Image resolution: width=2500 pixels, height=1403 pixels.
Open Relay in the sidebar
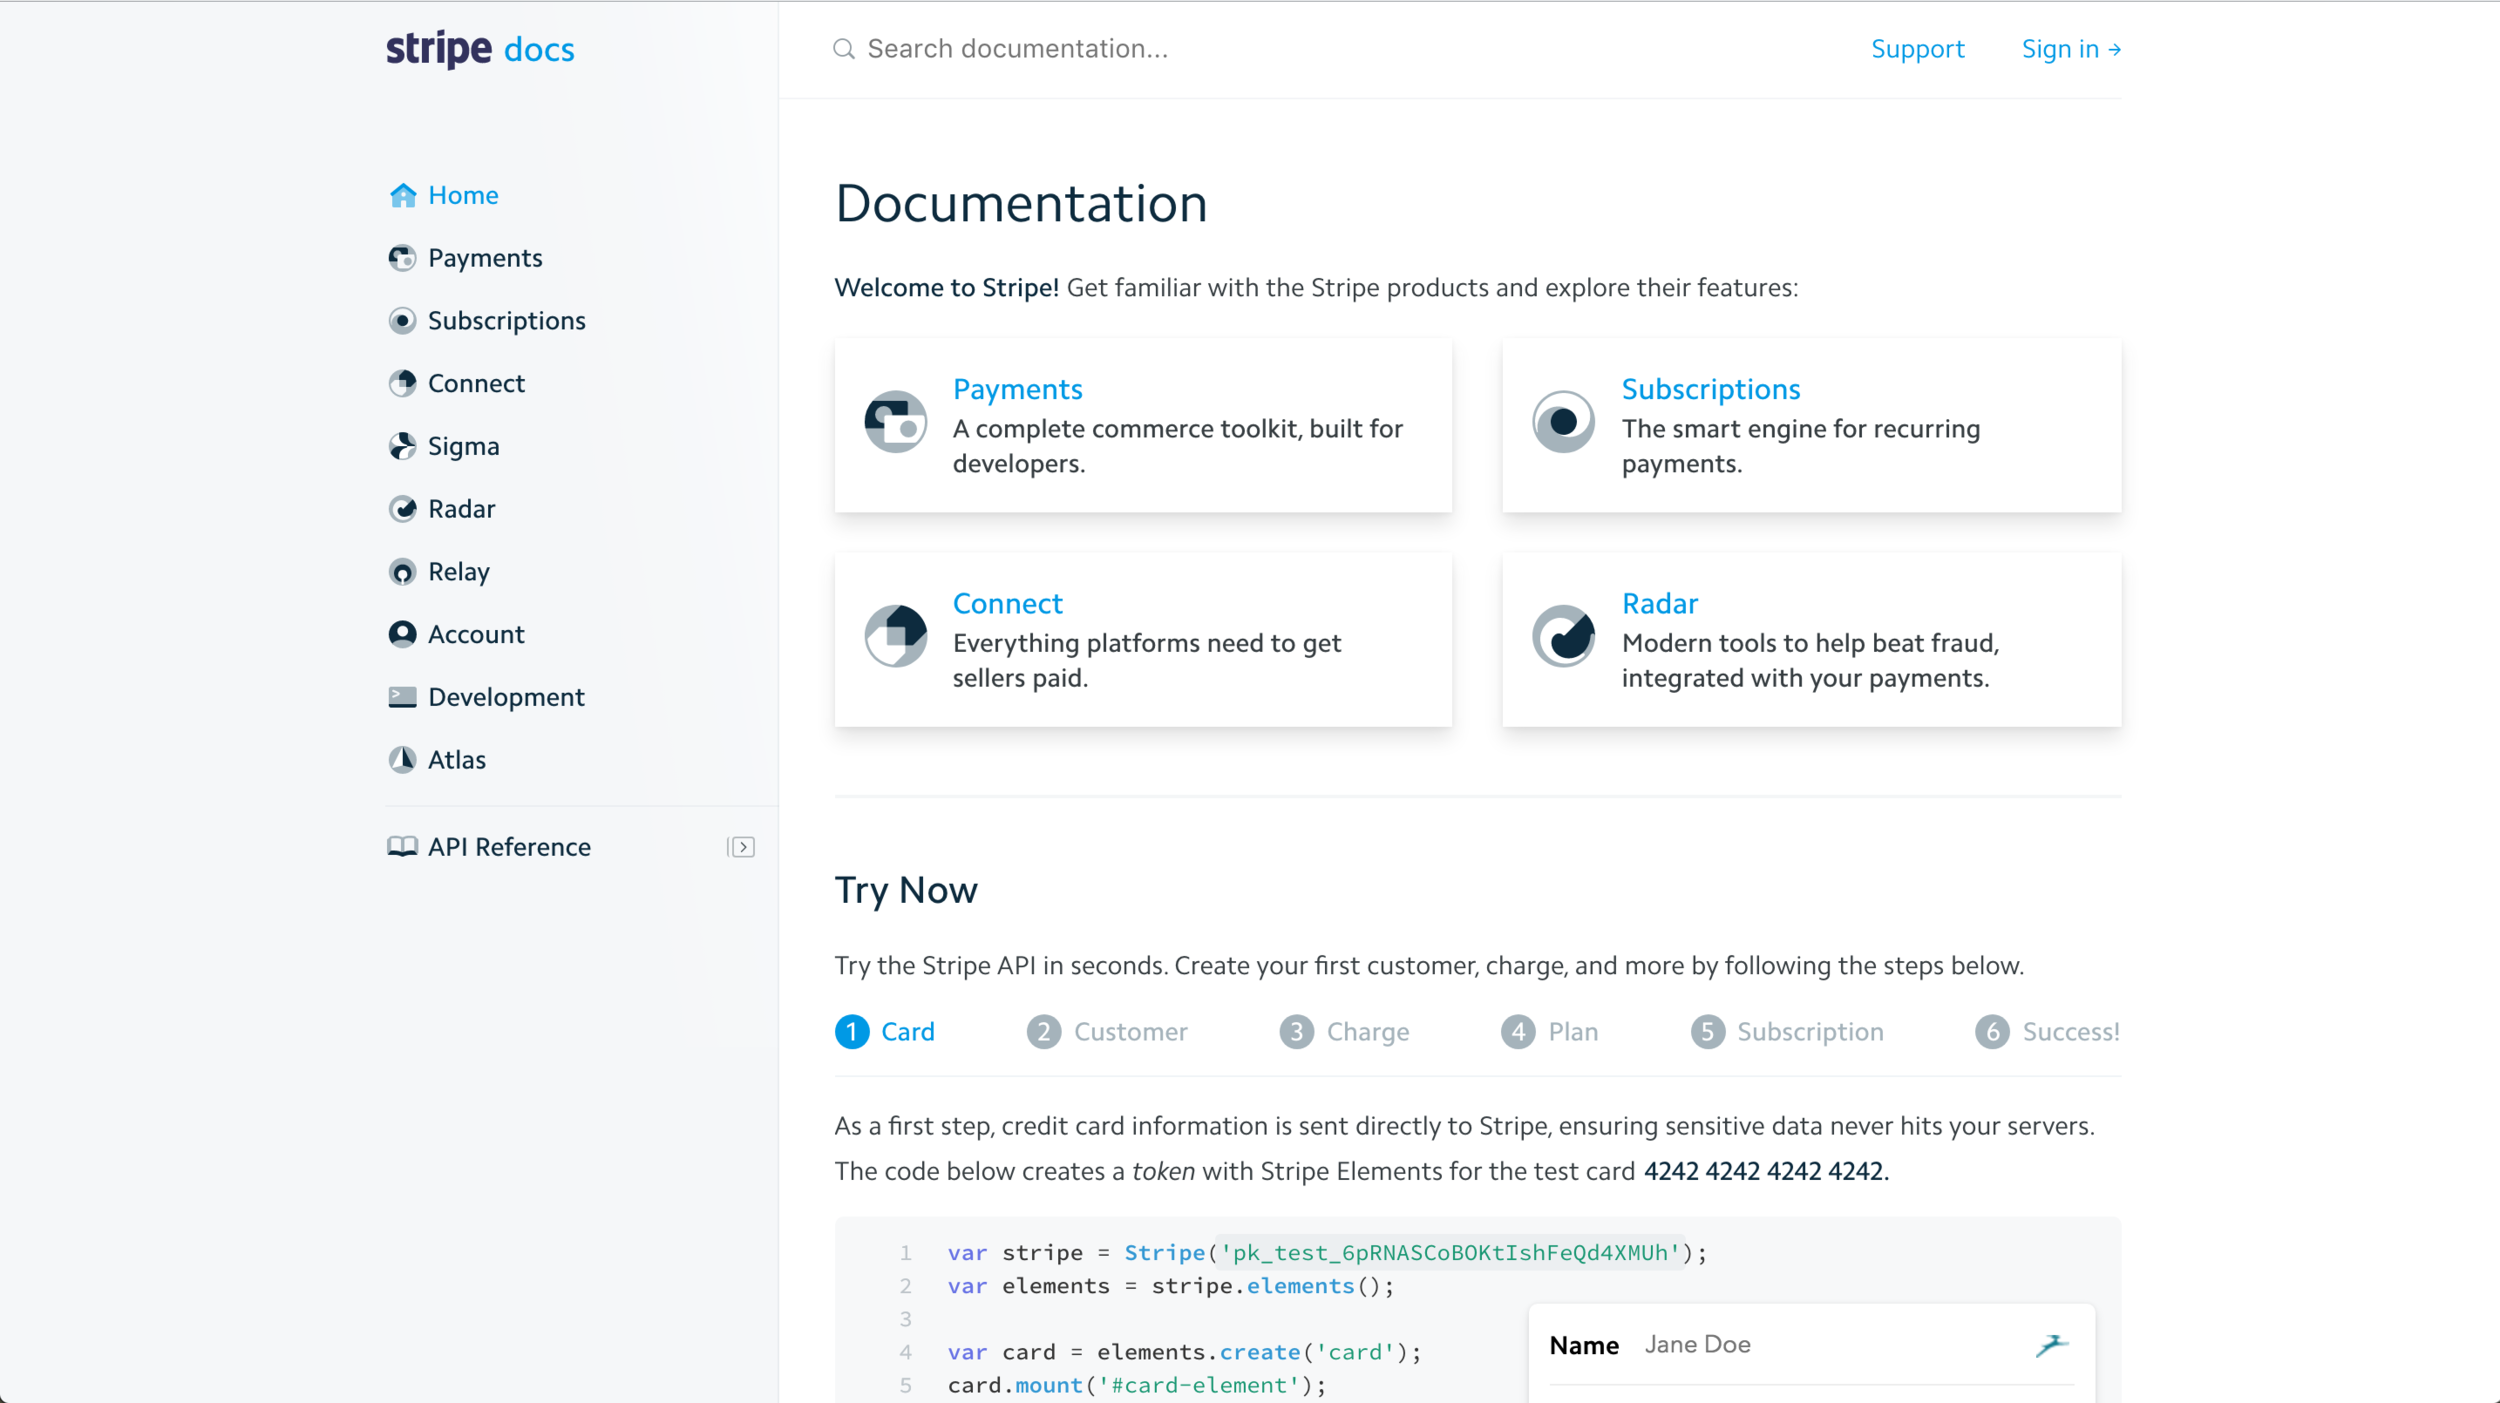[439, 572]
